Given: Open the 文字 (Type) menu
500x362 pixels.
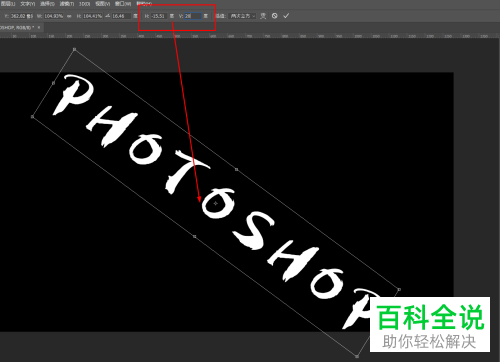Looking at the screenshot, I should [28, 4].
